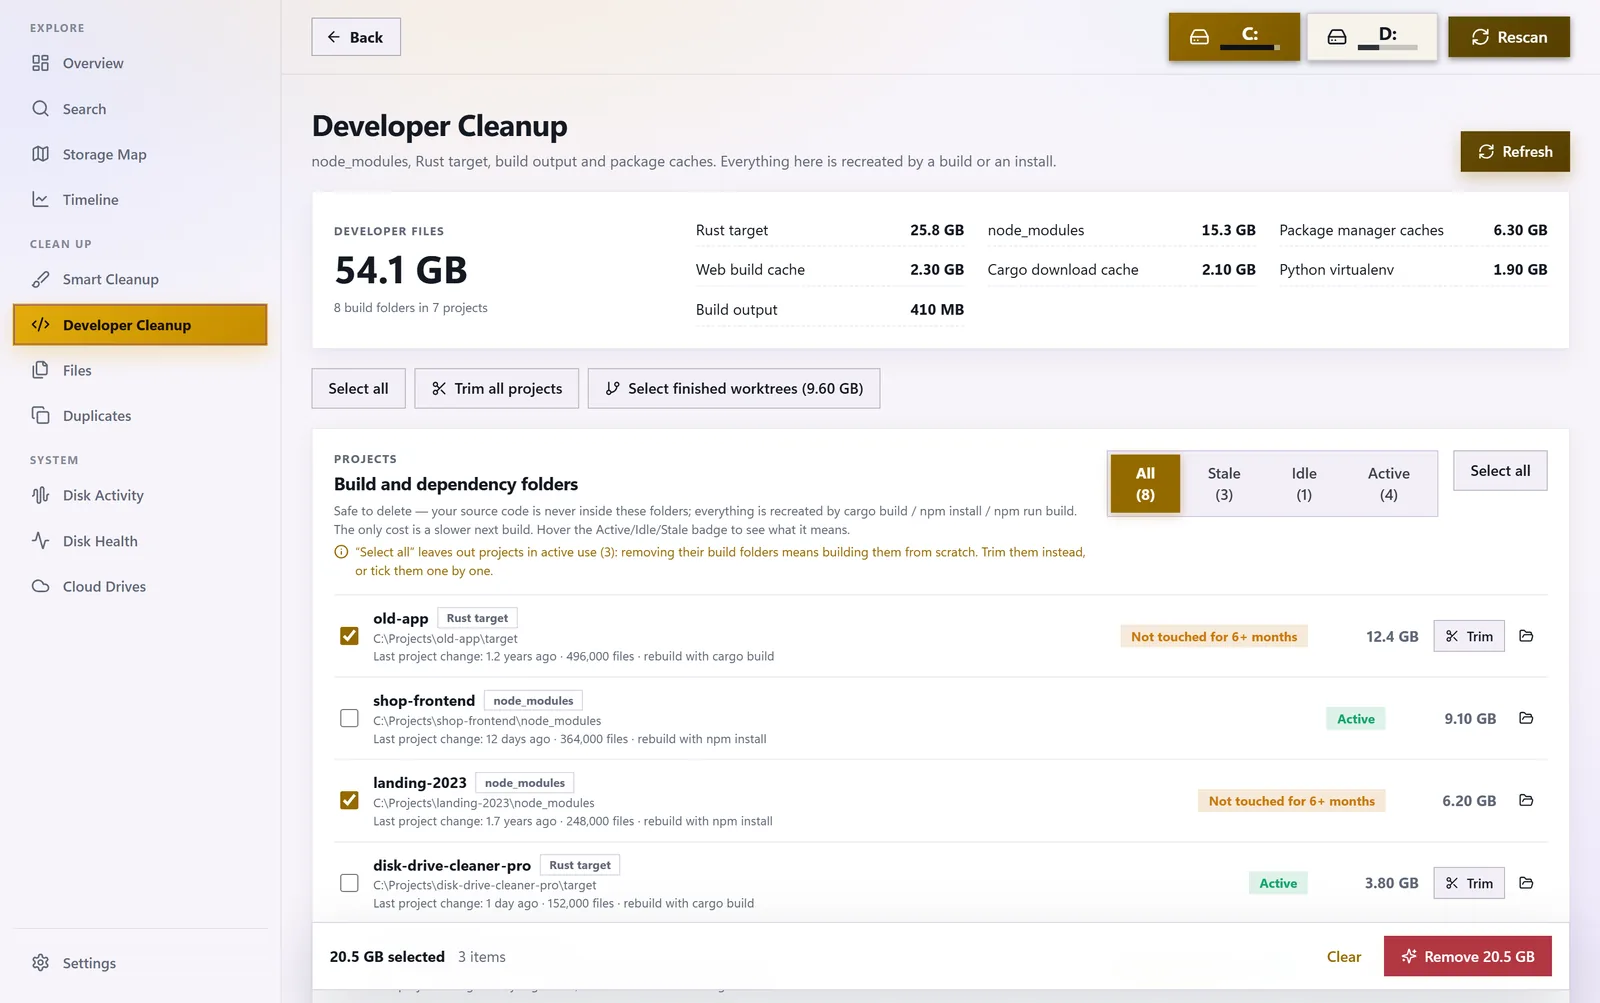Open Smart Cleanup from the sidebar
The image size is (1600, 1003).
point(140,279)
